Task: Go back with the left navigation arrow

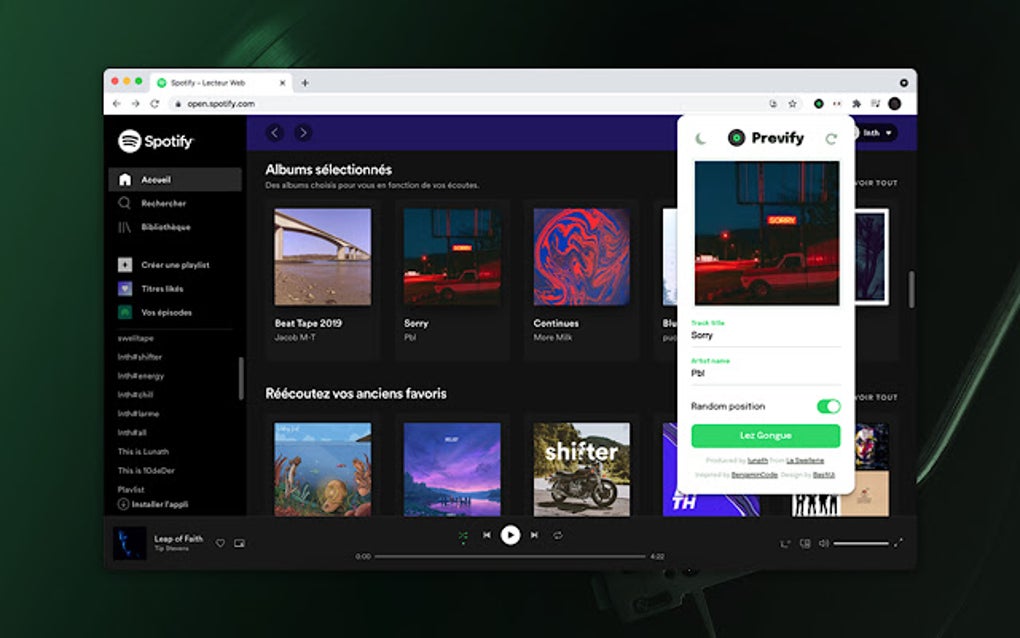Action: [x=273, y=132]
